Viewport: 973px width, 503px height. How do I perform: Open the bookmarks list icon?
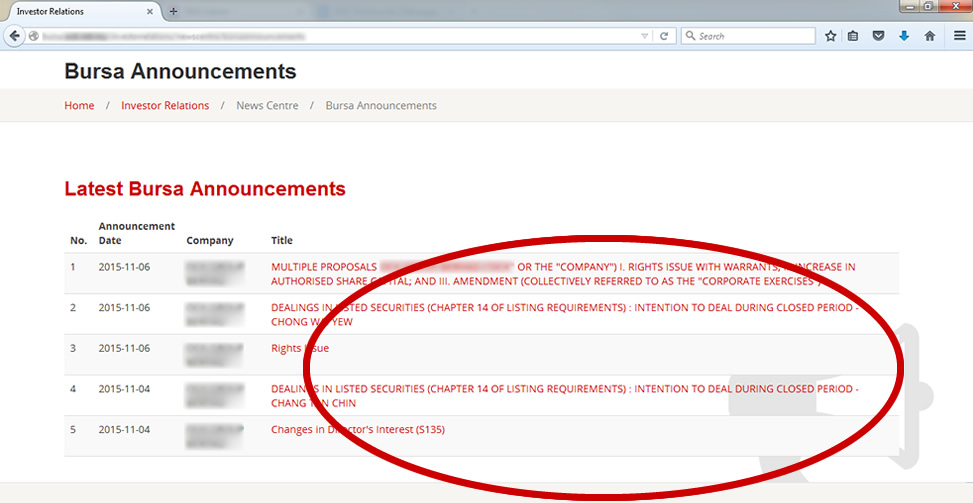853,36
